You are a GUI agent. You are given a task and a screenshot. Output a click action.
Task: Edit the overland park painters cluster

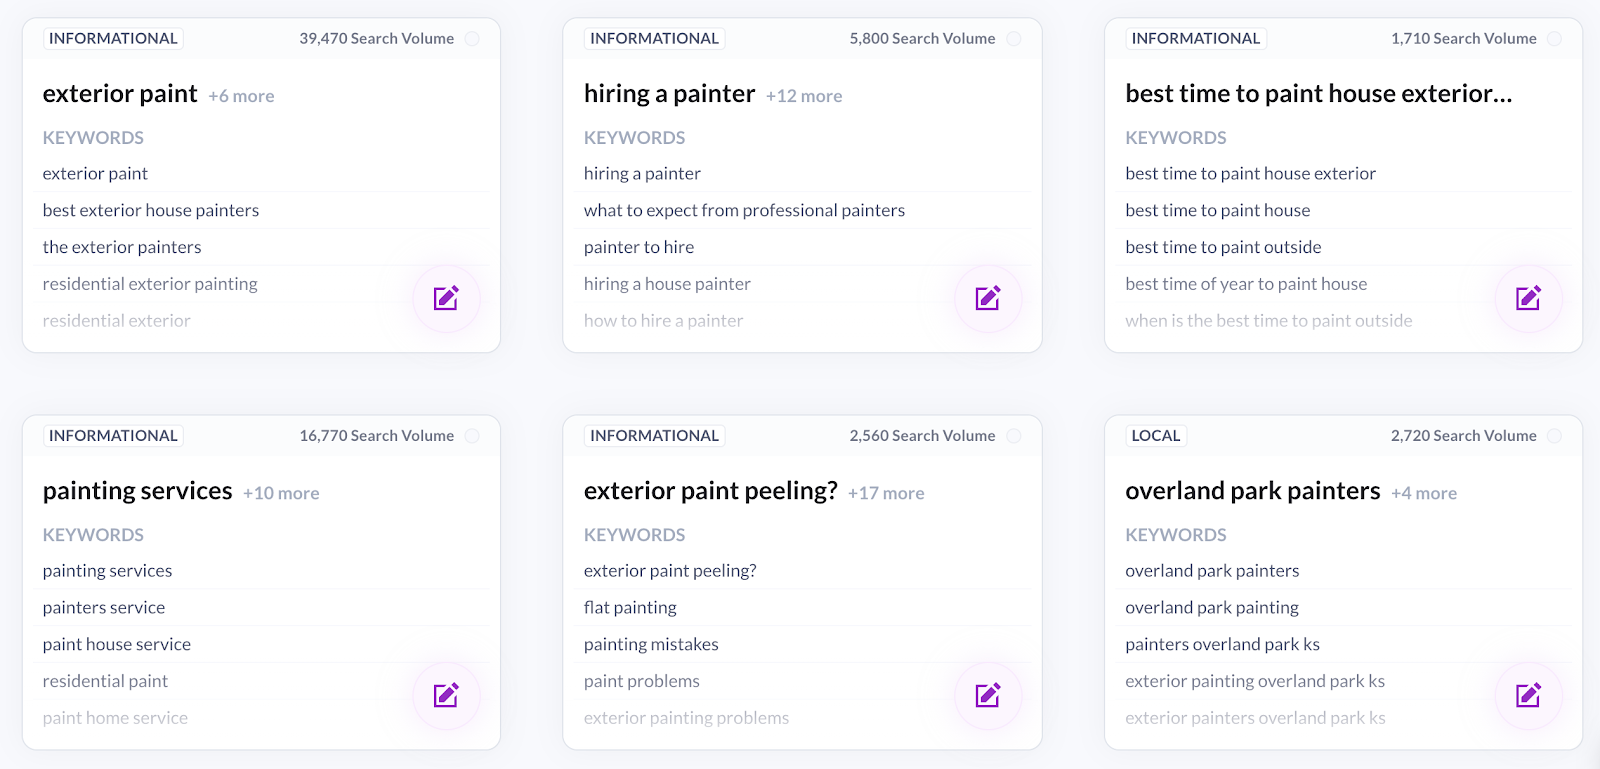1528,695
